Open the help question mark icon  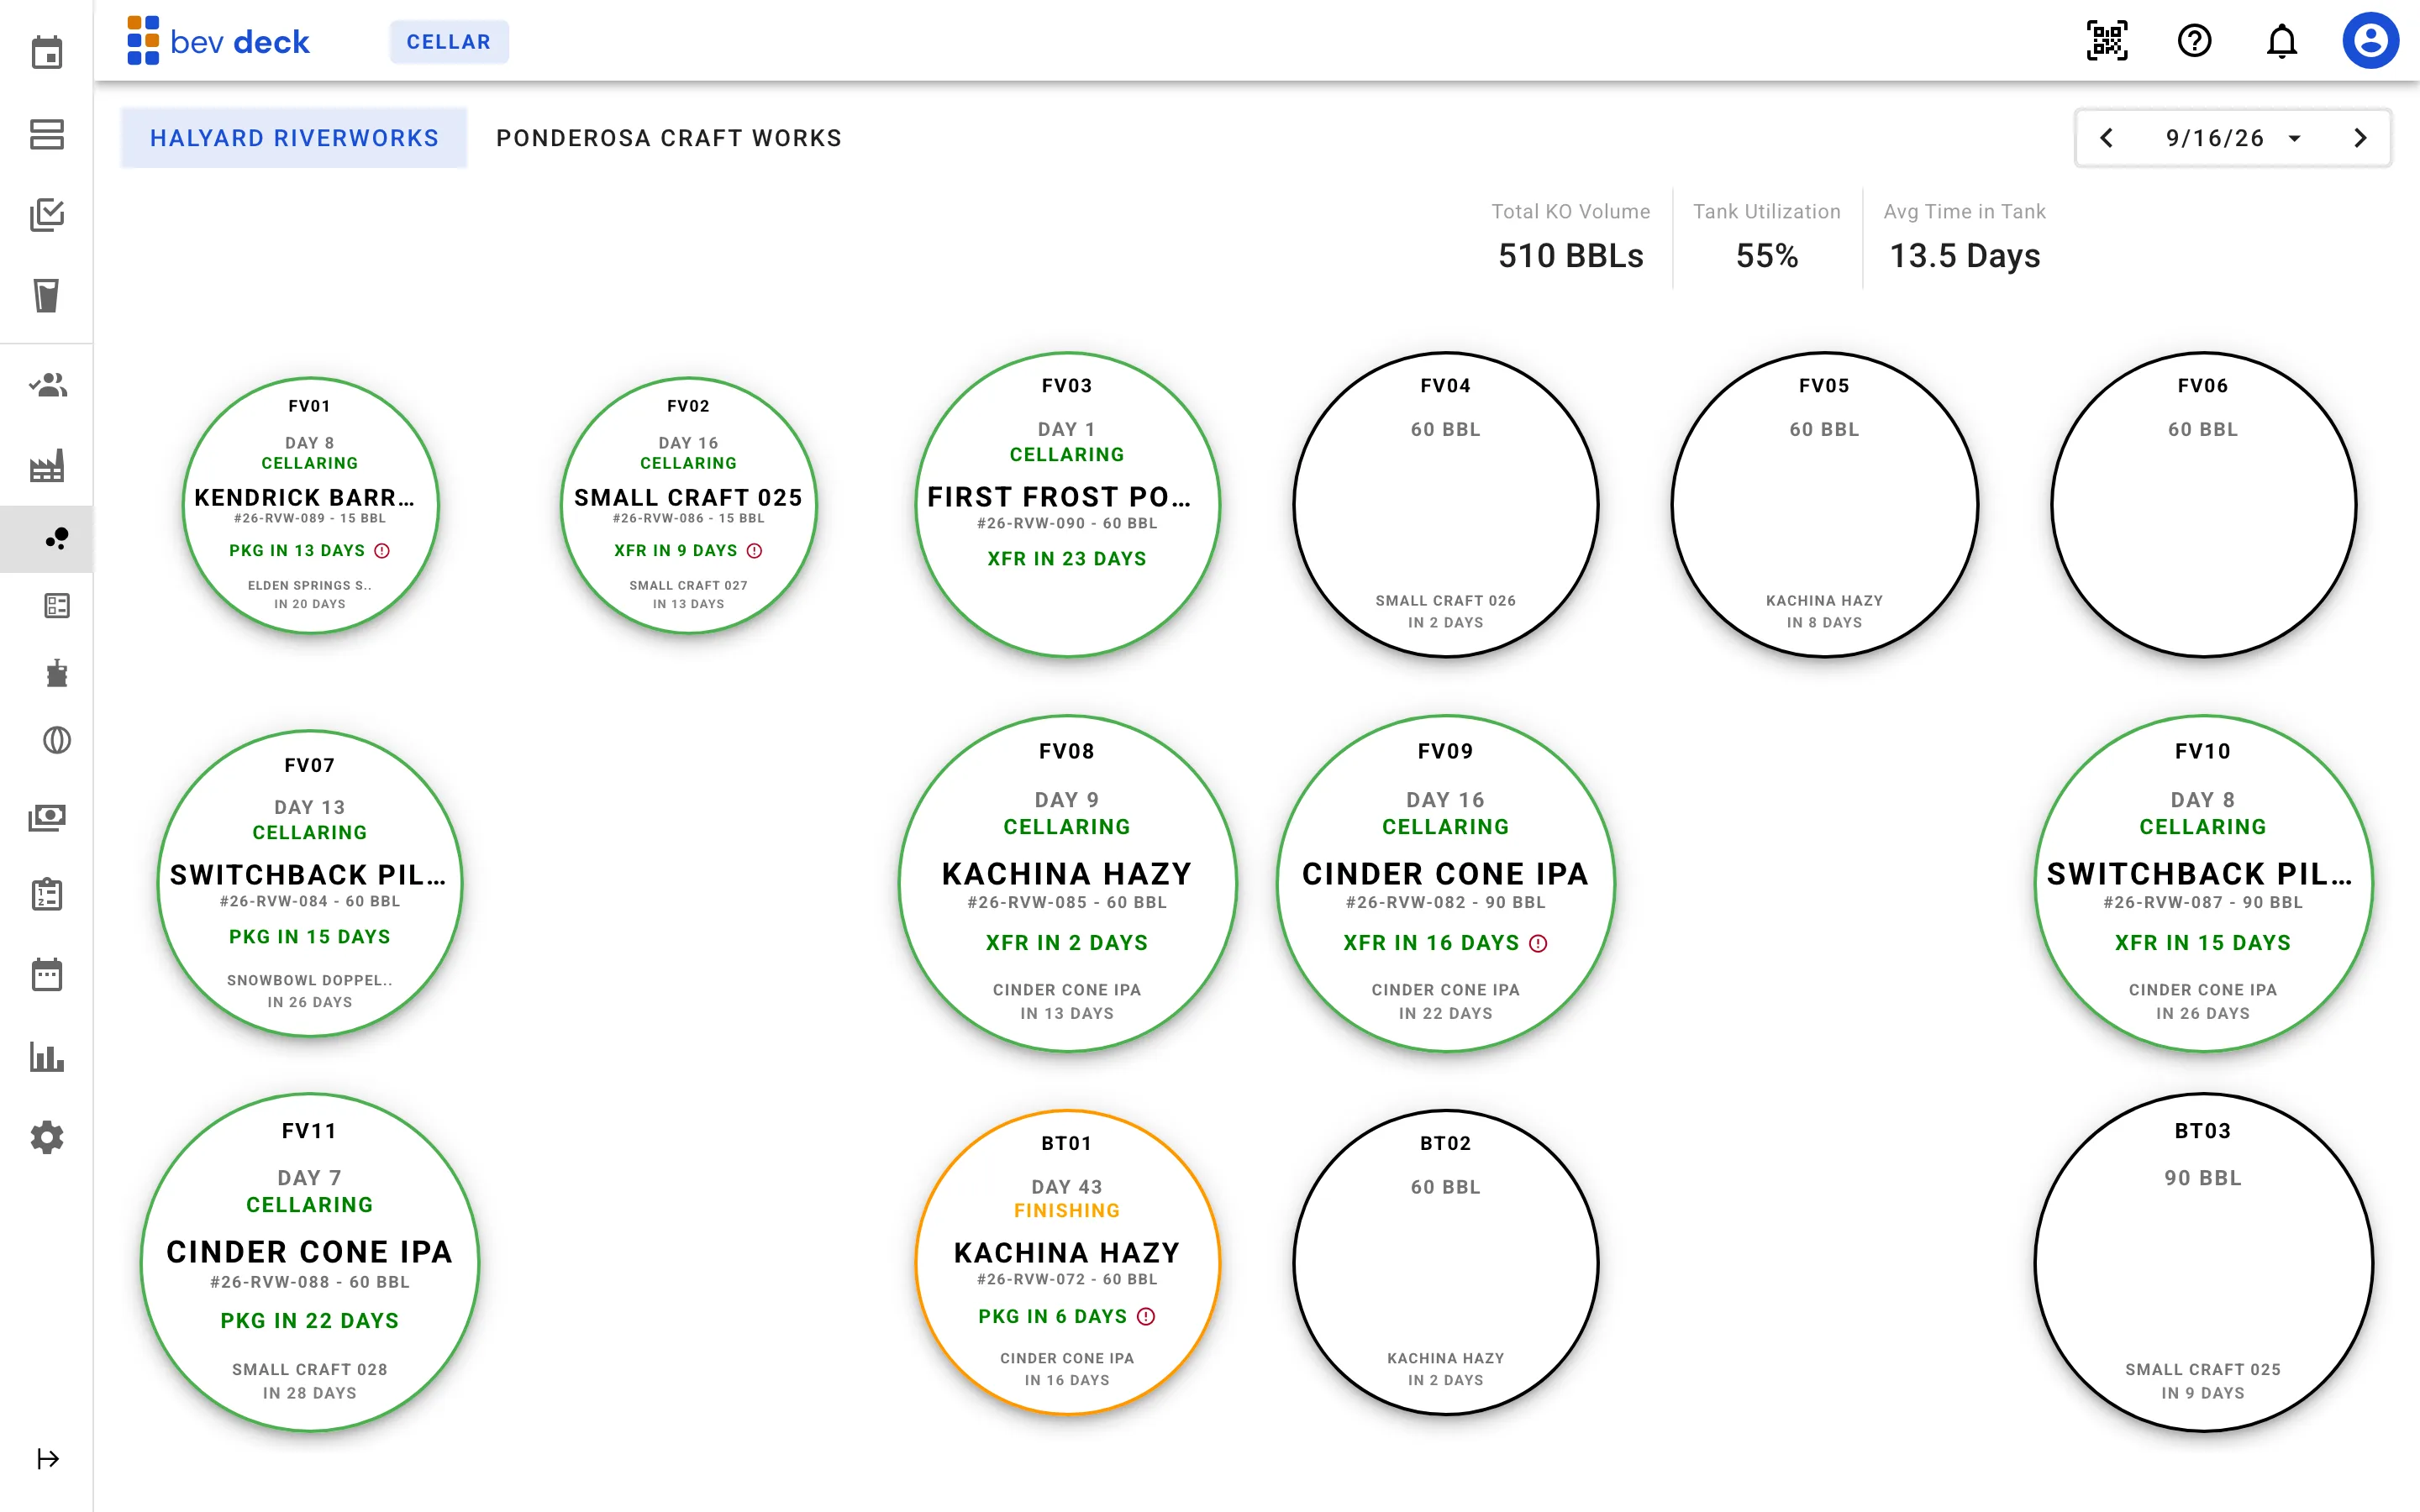coord(2194,41)
